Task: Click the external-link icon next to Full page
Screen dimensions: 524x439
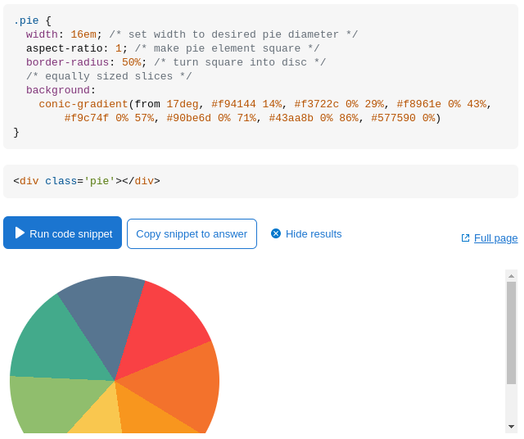Action: [x=466, y=238]
